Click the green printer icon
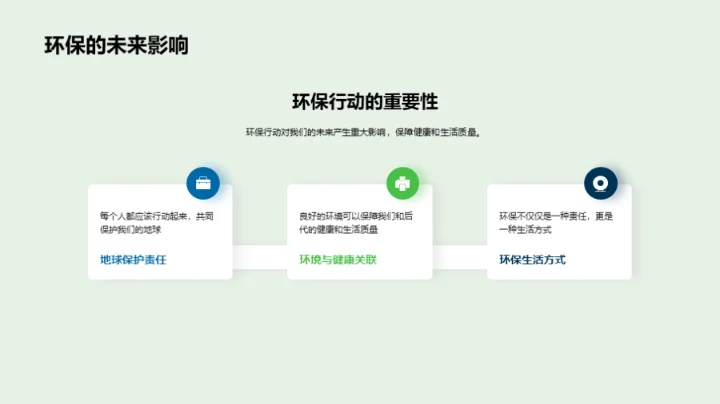Screen dimensions: 720x404 pos(403,183)
